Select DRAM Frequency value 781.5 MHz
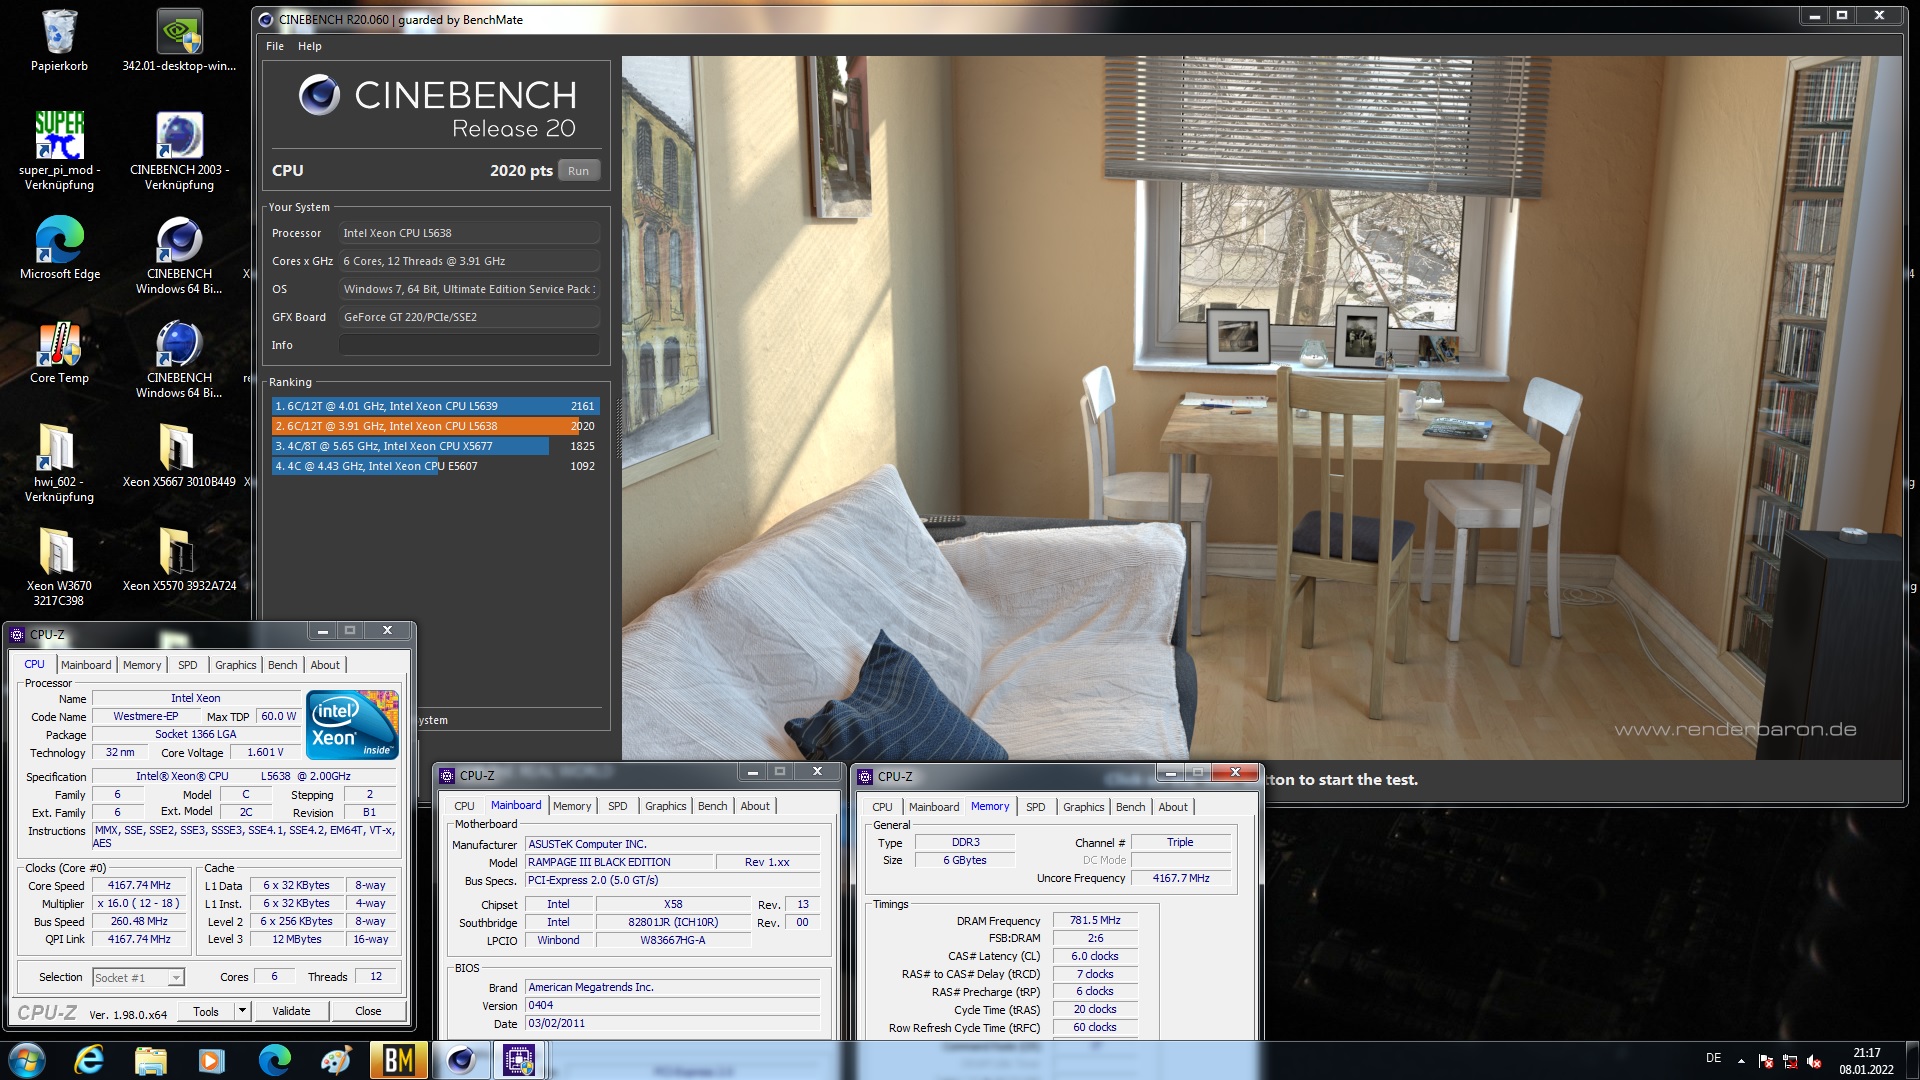The image size is (1920, 1080). coord(1095,921)
